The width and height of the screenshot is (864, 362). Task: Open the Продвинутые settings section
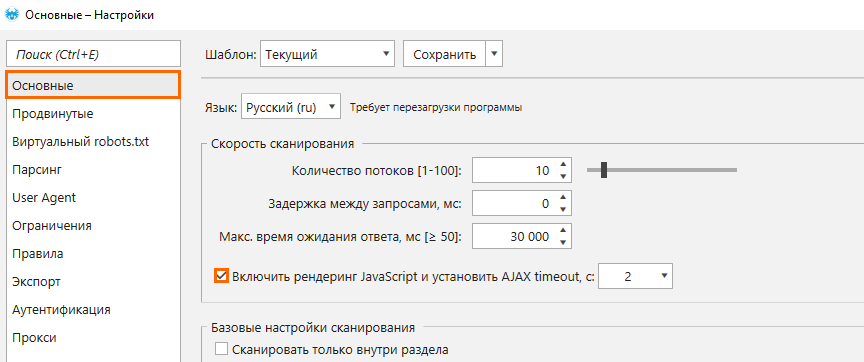tap(93, 114)
